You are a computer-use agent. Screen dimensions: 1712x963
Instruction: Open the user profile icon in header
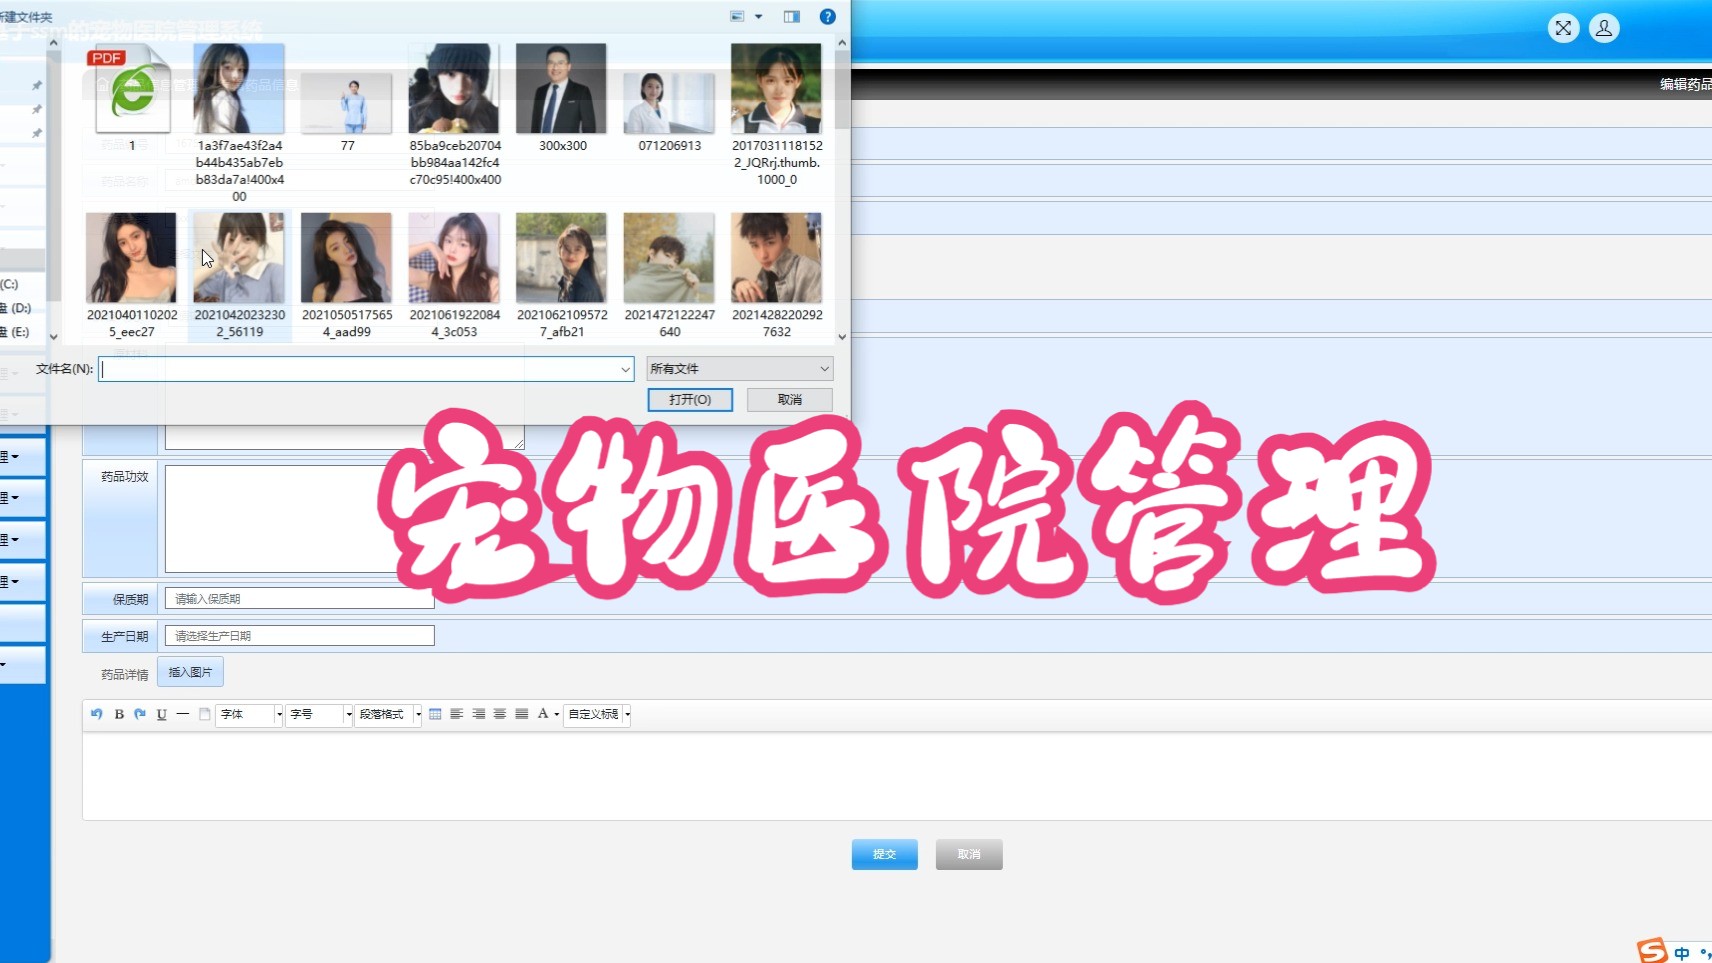point(1604,28)
